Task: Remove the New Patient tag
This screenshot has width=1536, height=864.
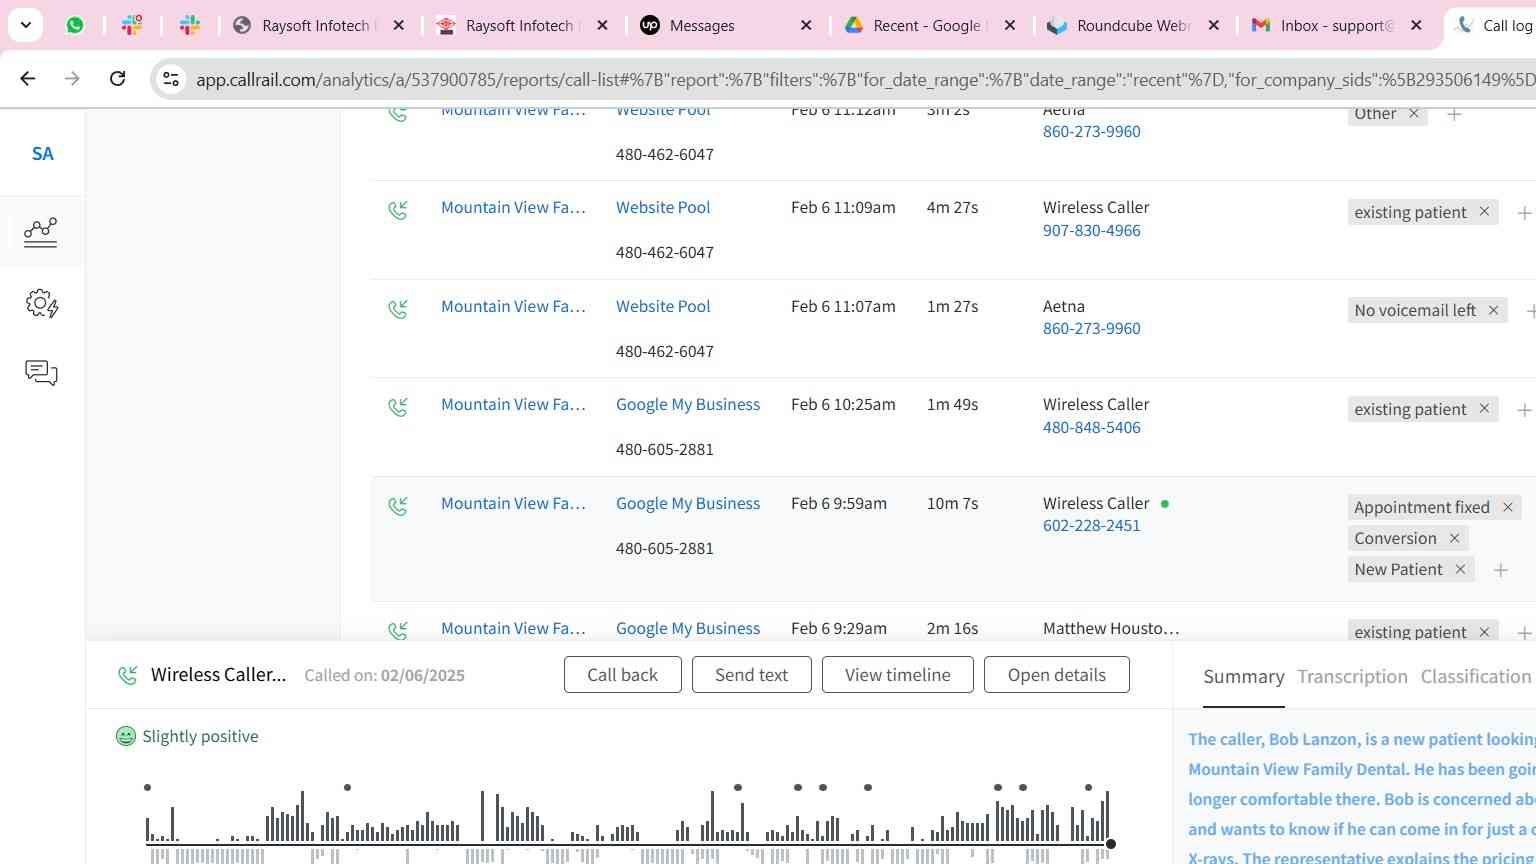Action: (1460, 569)
